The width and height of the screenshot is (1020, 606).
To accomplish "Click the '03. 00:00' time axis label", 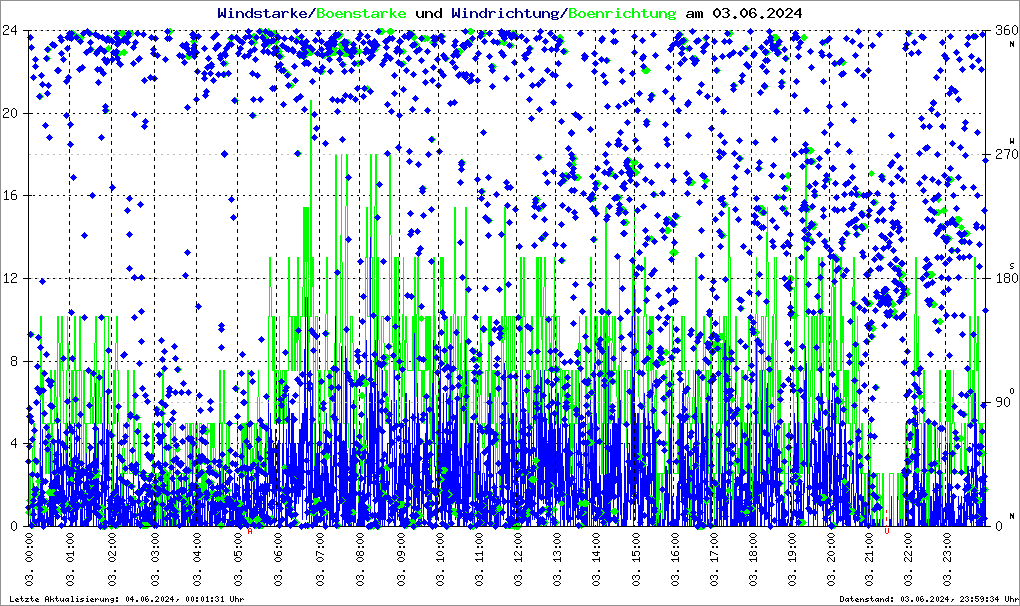I will click(30, 558).
